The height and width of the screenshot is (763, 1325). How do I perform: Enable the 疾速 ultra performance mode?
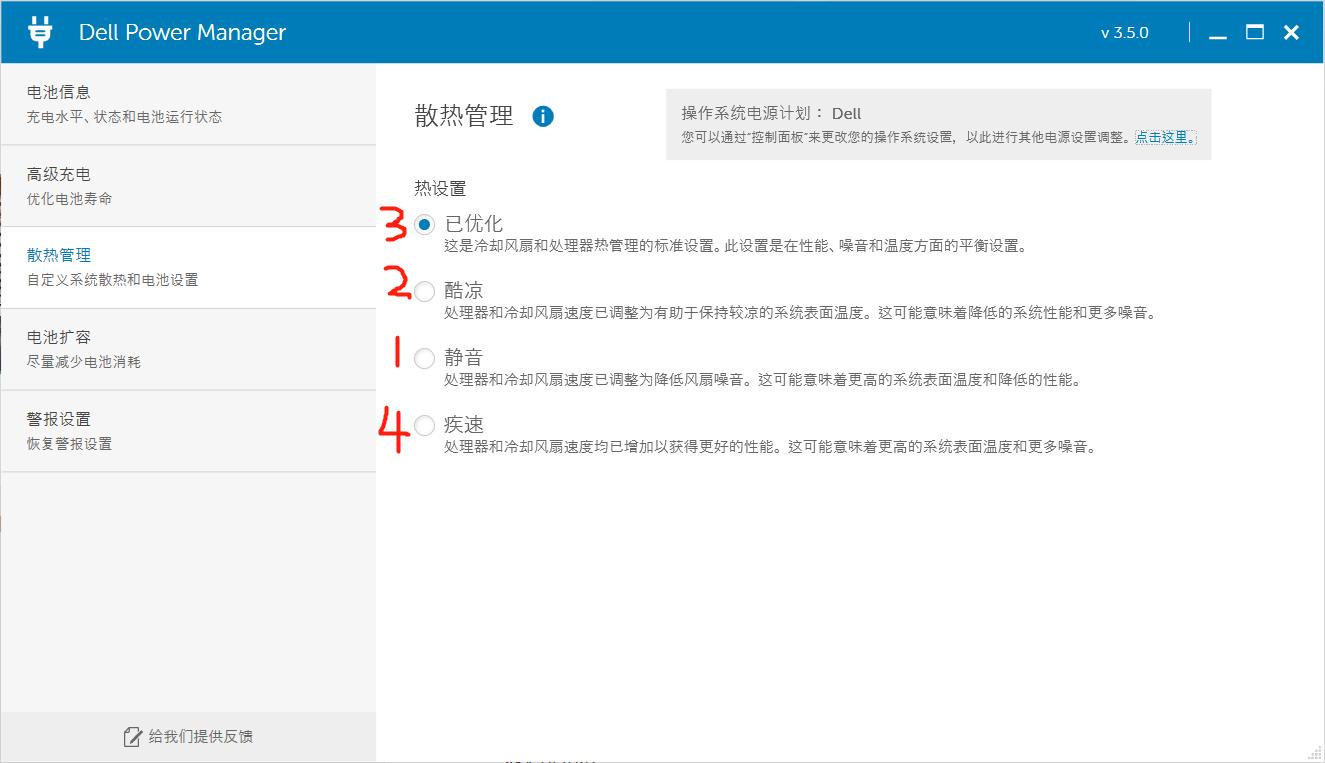(x=424, y=424)
